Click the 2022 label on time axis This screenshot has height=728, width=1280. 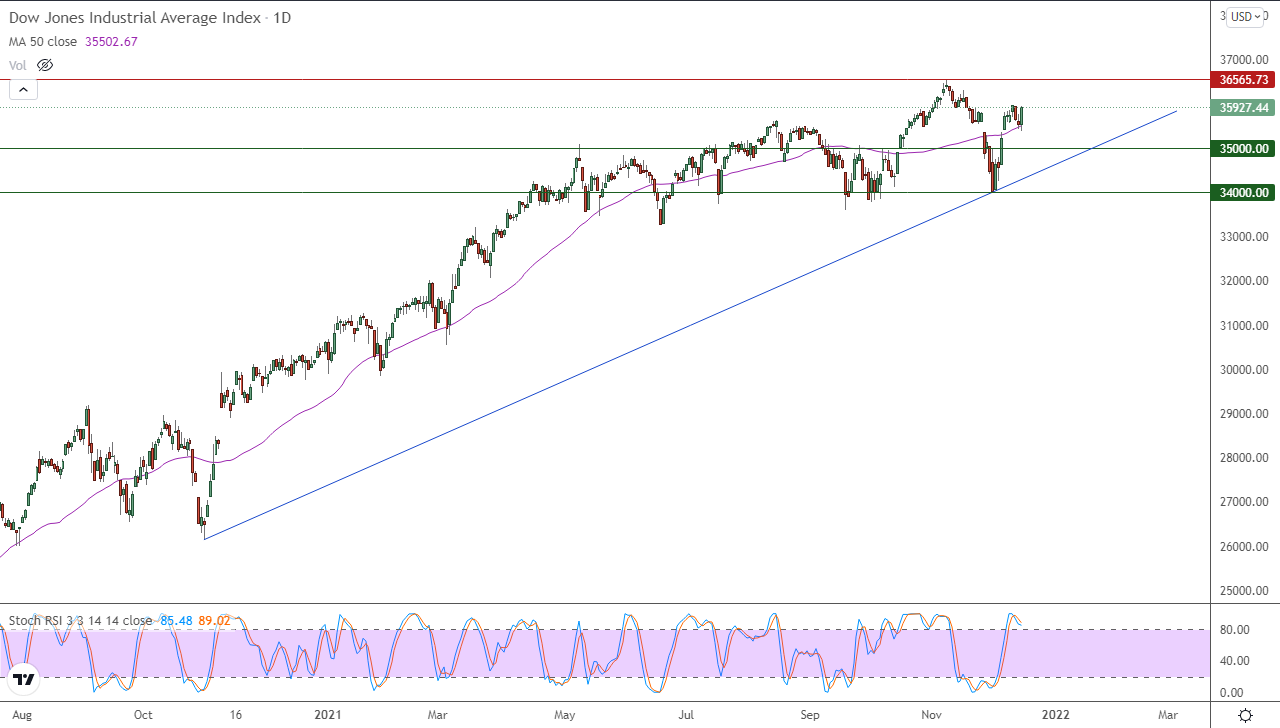1056,716
